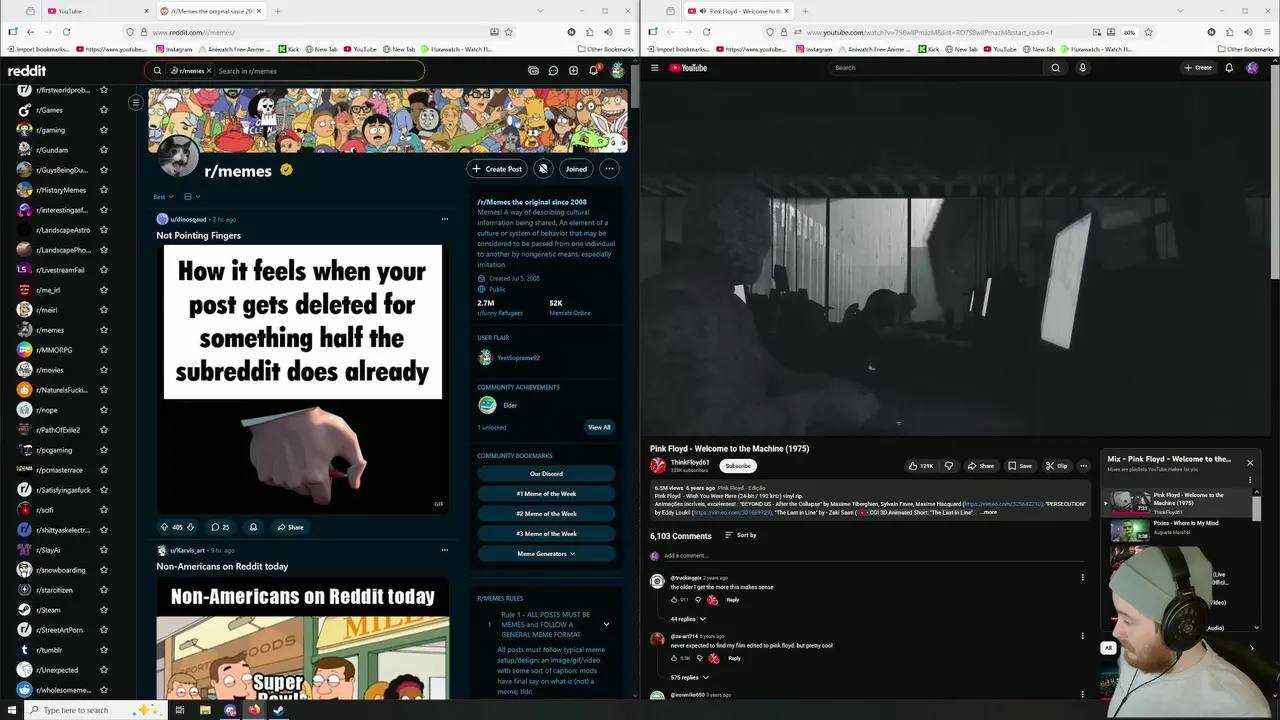
Task: Expand 44 replies under truckingpix comment
Action: point(688,619)
